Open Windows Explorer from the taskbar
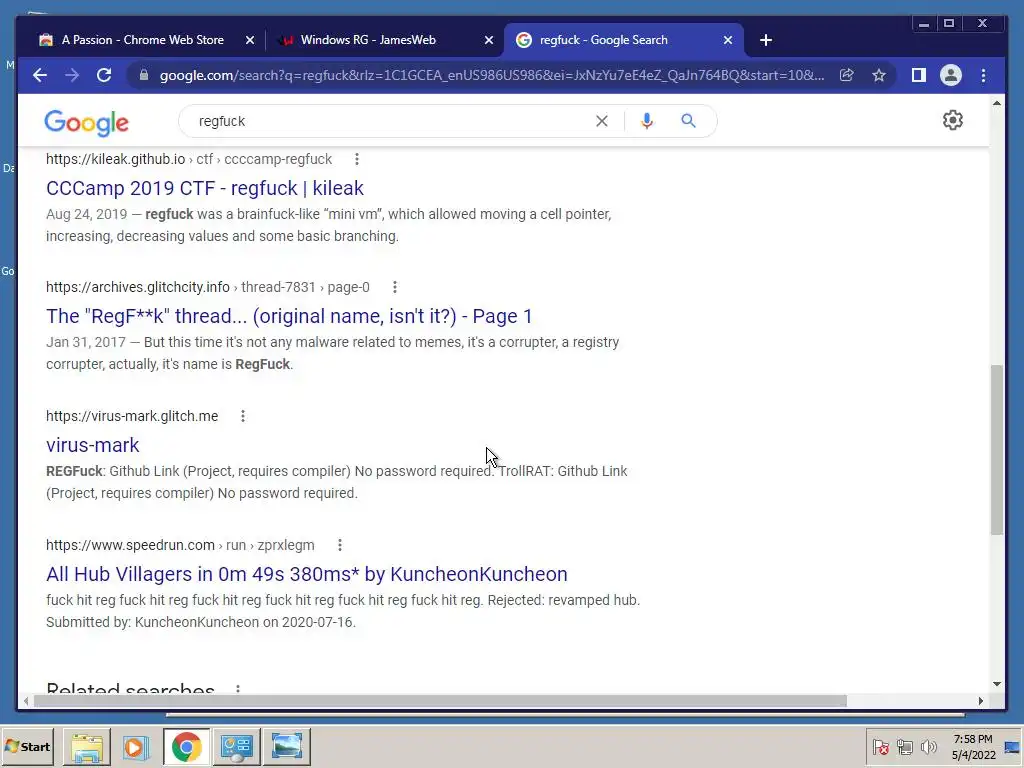 [86, 746]
